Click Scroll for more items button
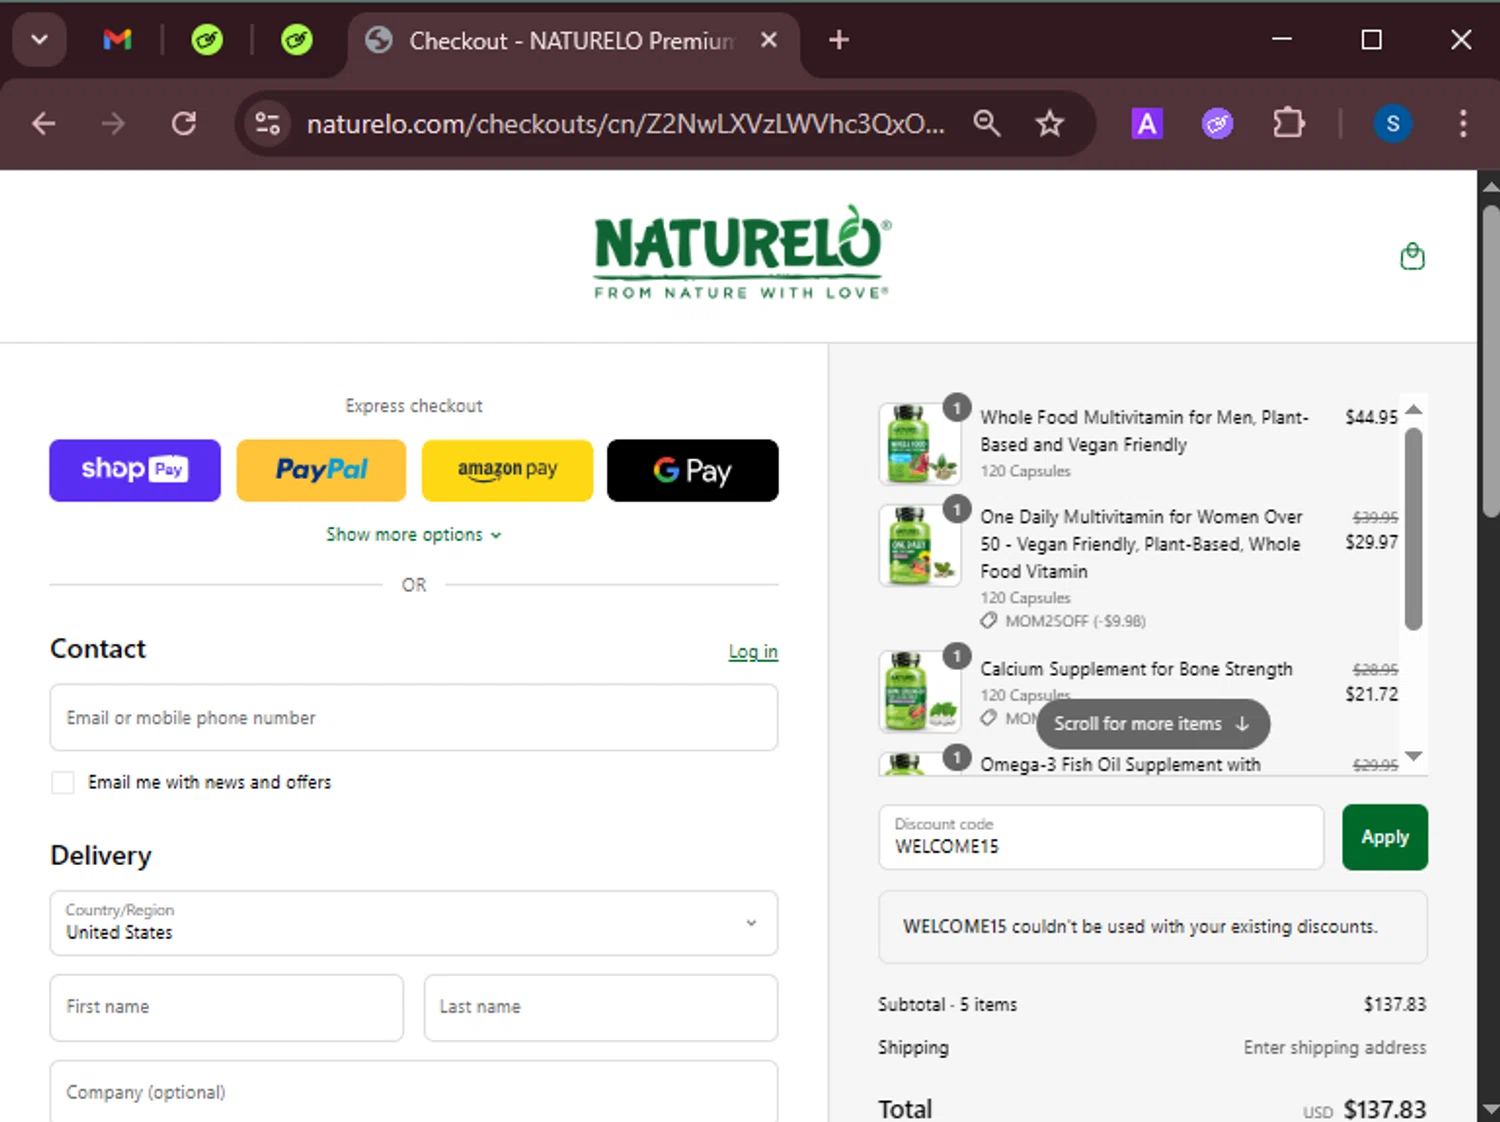 tap(1153, 724)
